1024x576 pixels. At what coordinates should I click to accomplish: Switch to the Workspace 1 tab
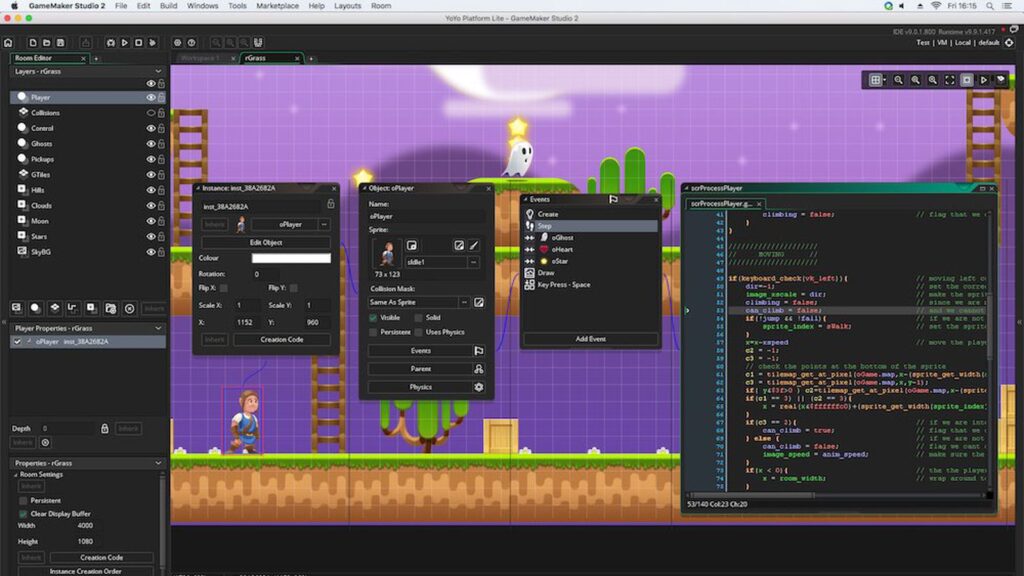point(200,58)
